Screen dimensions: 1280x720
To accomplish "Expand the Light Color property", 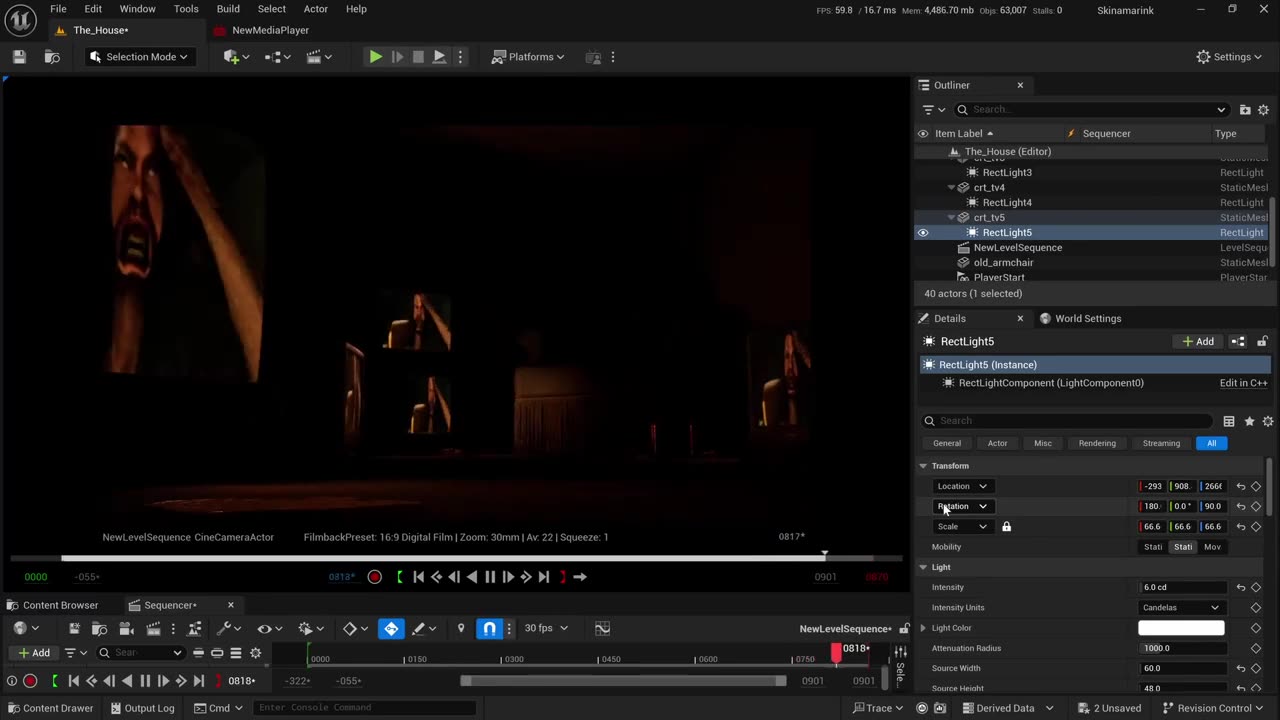I will pos(923,628).
